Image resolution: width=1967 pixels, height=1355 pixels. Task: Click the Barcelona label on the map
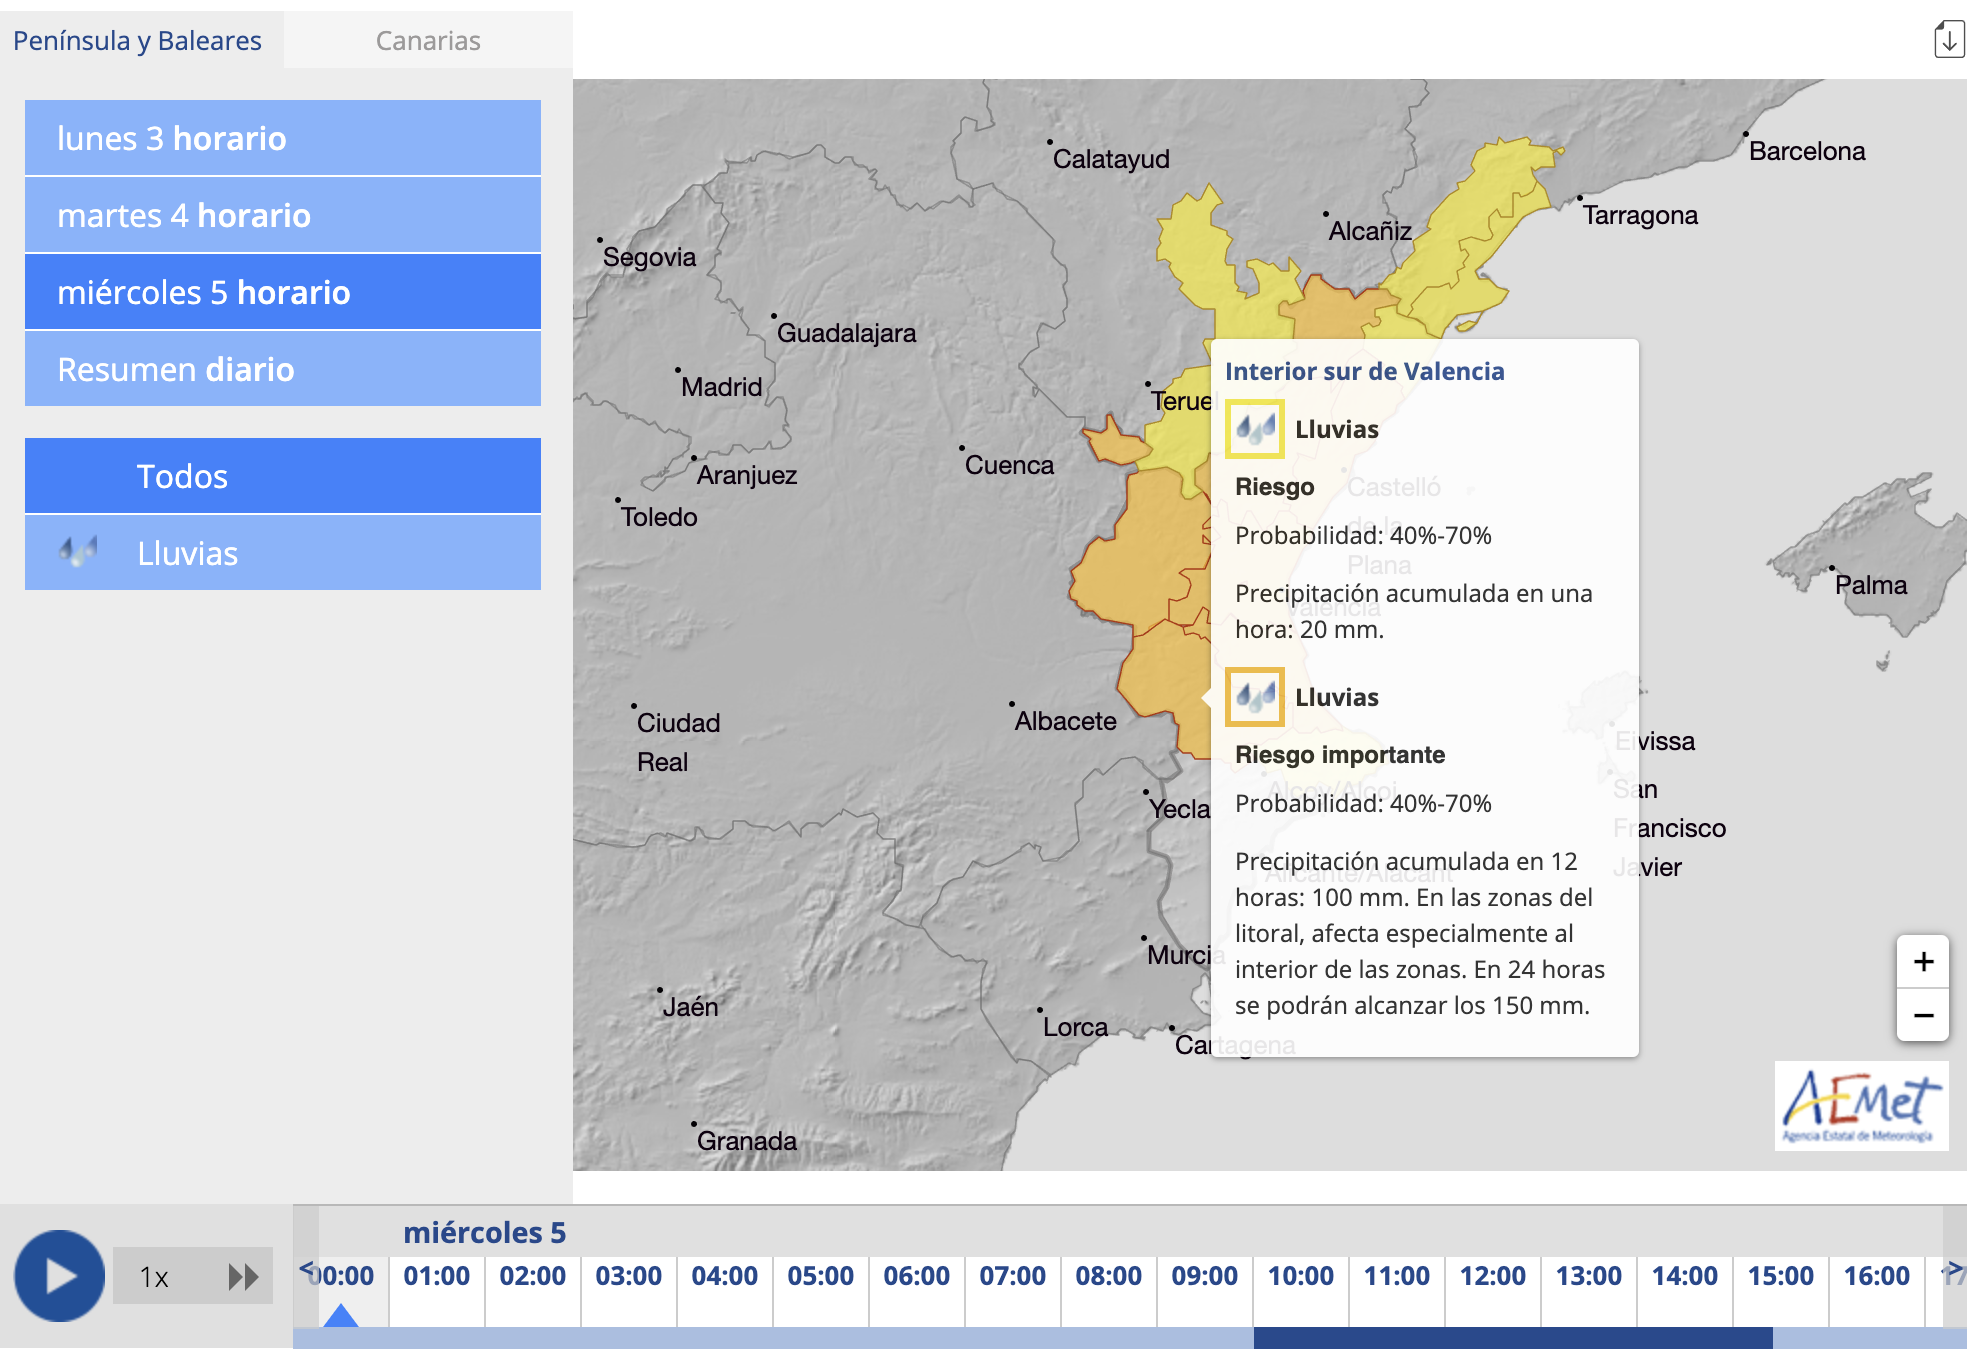coord(1807,151)
